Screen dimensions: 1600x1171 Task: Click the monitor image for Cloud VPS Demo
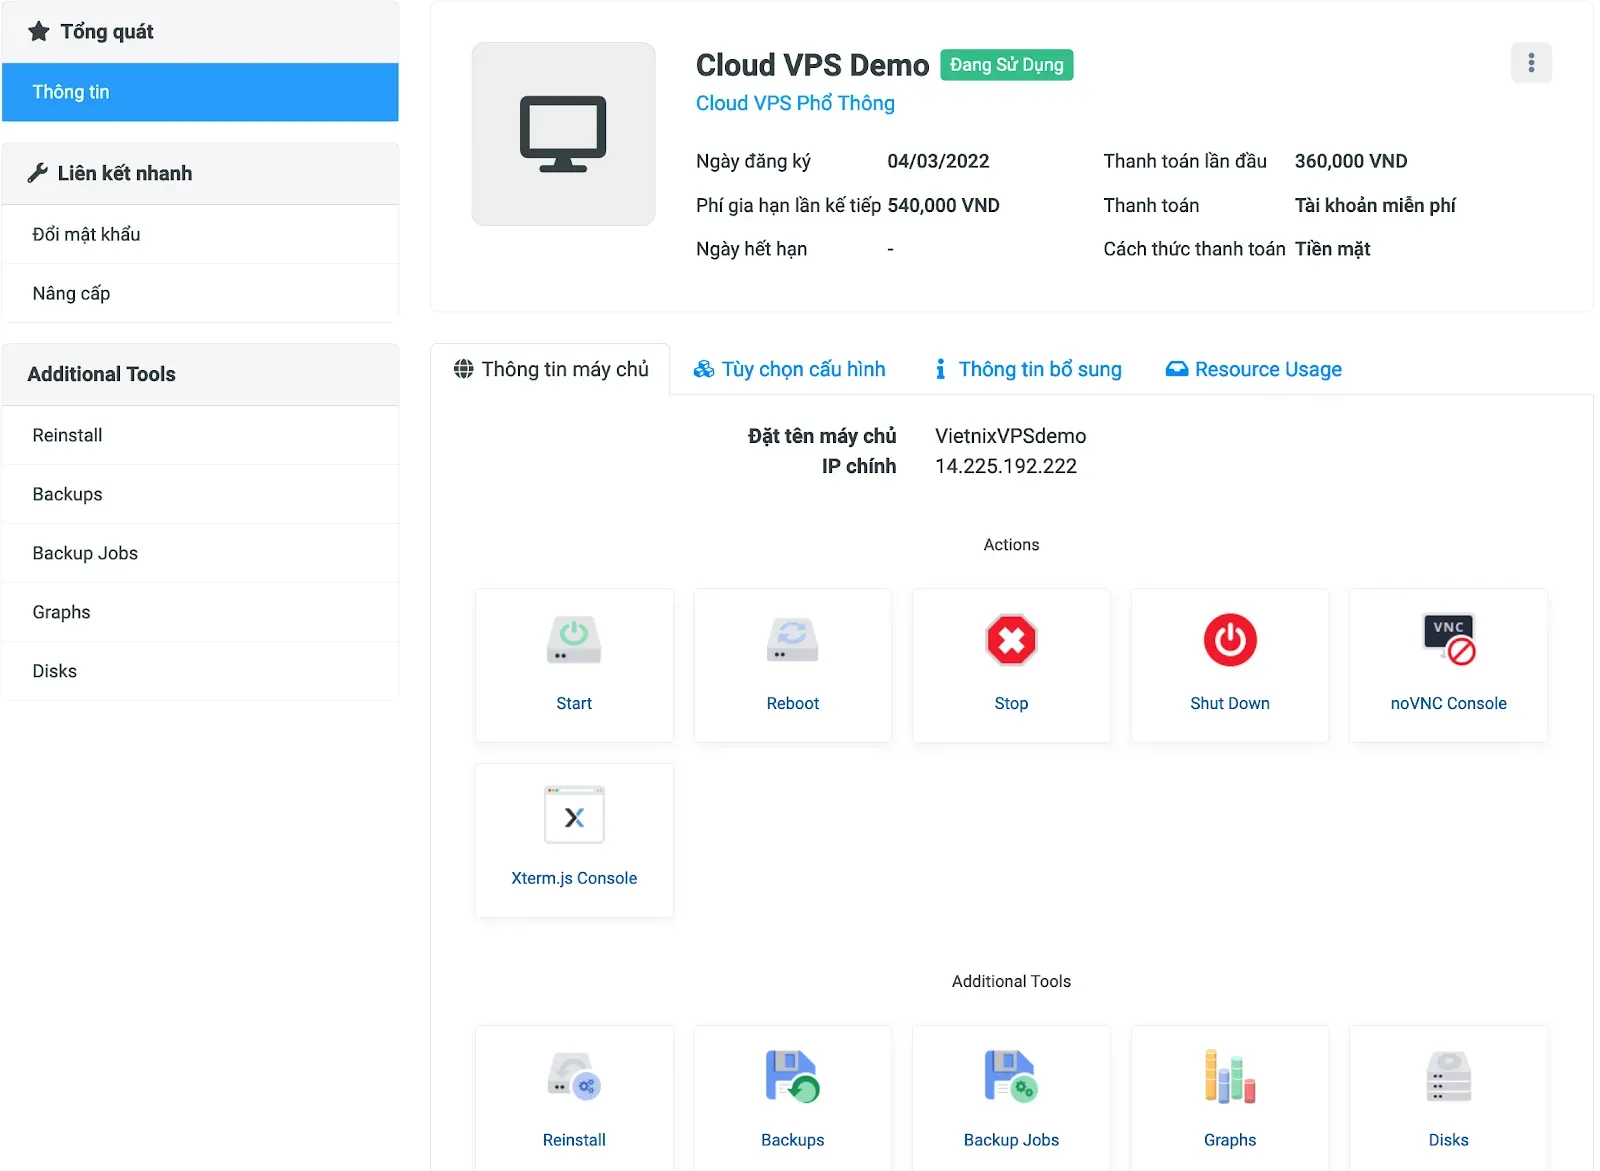563,134
